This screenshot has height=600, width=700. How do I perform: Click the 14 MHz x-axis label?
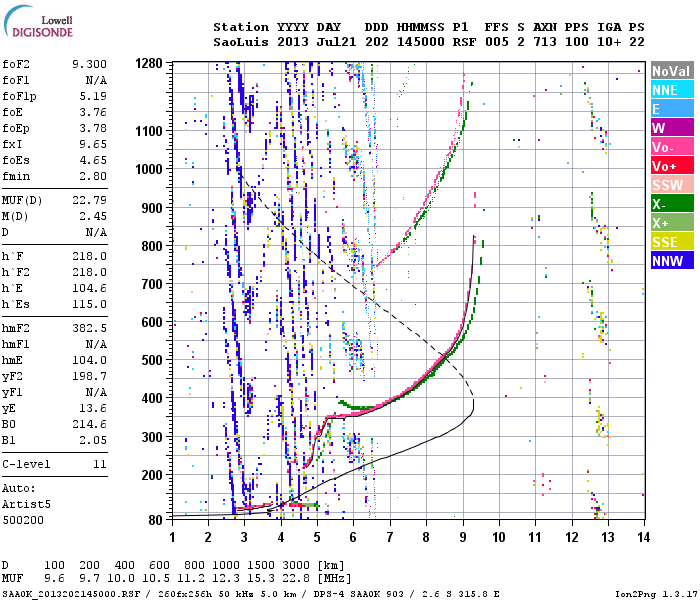643,537
